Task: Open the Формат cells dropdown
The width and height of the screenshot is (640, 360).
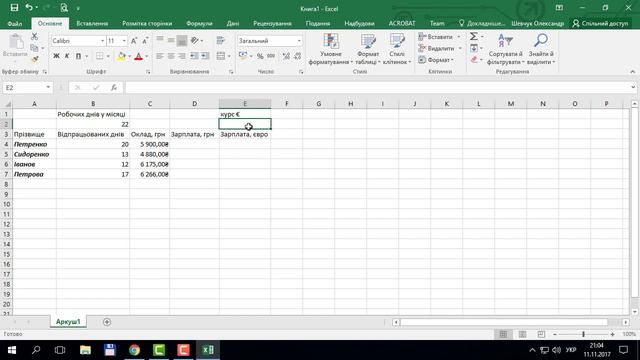Action: pos(436,60)
